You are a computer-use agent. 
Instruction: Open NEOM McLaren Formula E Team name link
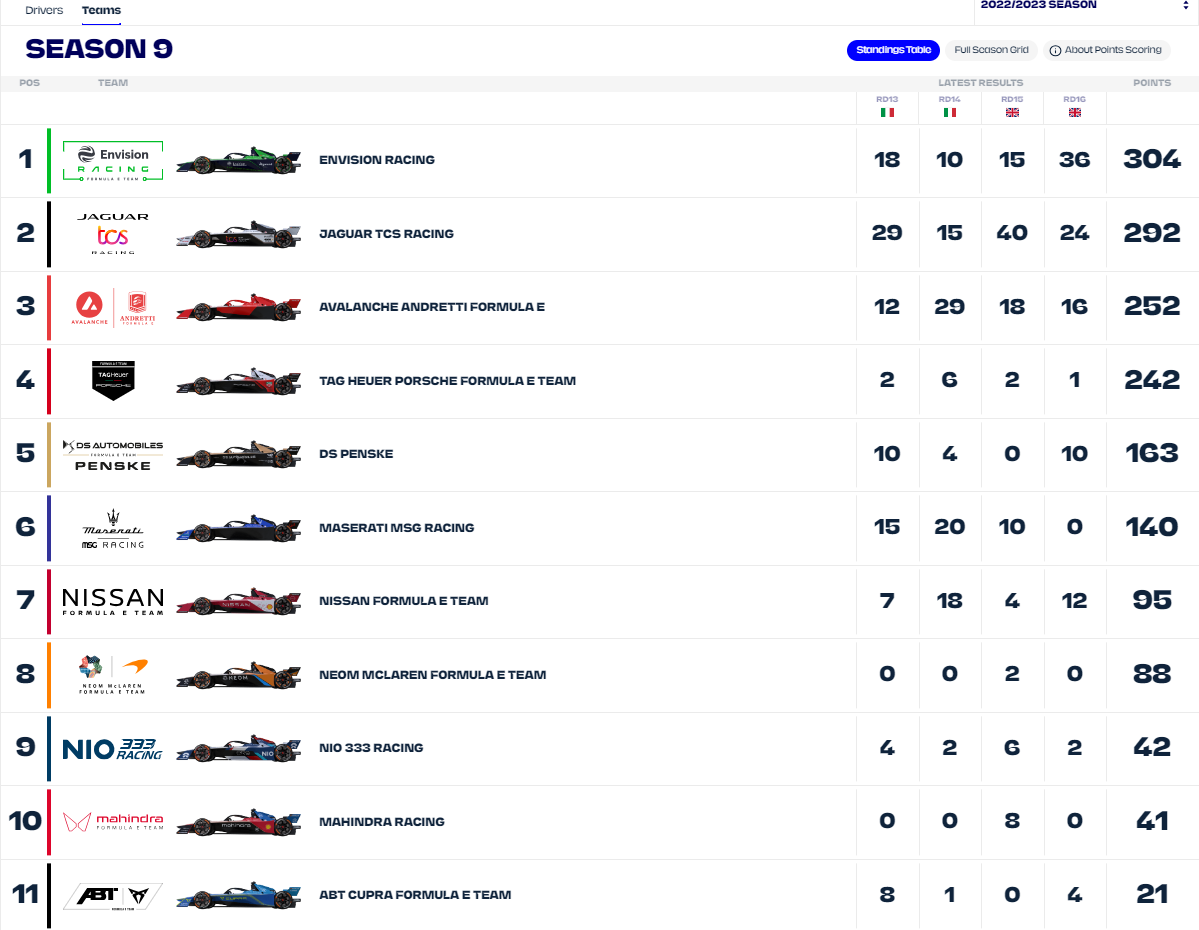tap(433, 675)
